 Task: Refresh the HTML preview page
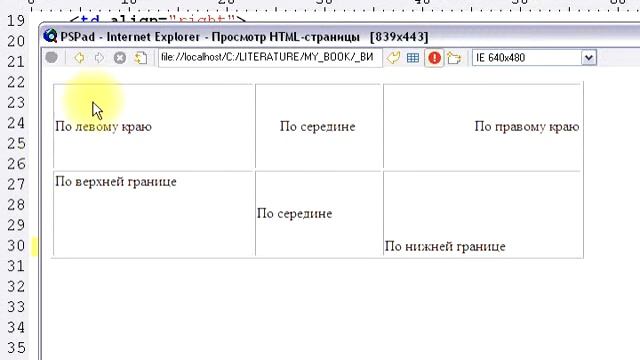coord(141,58)
